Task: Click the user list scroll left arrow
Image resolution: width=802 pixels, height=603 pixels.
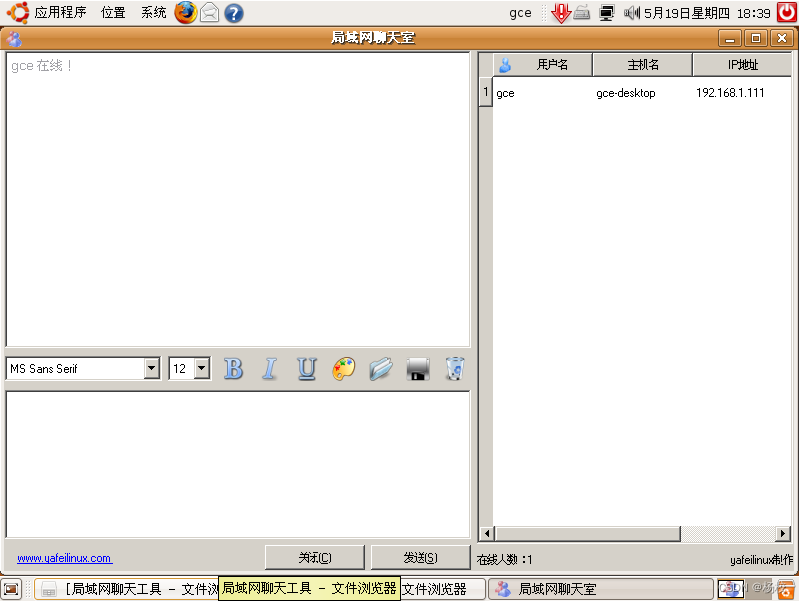Action: click(487, 534)
